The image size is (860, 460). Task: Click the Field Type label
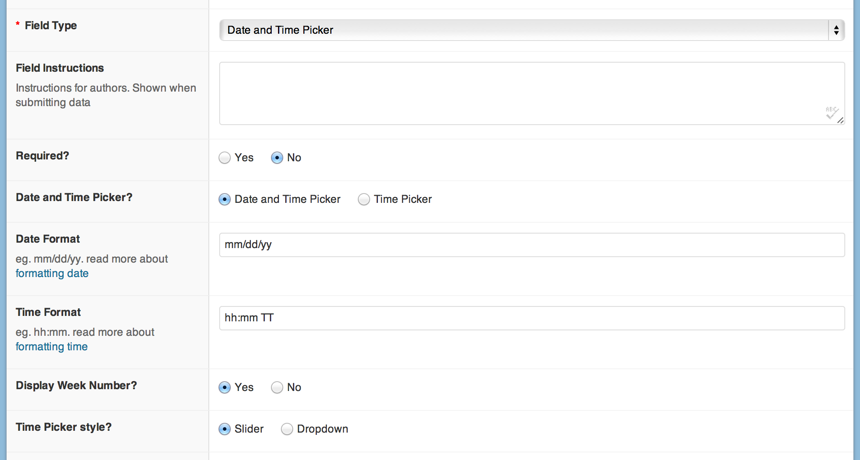pos(50,26)
